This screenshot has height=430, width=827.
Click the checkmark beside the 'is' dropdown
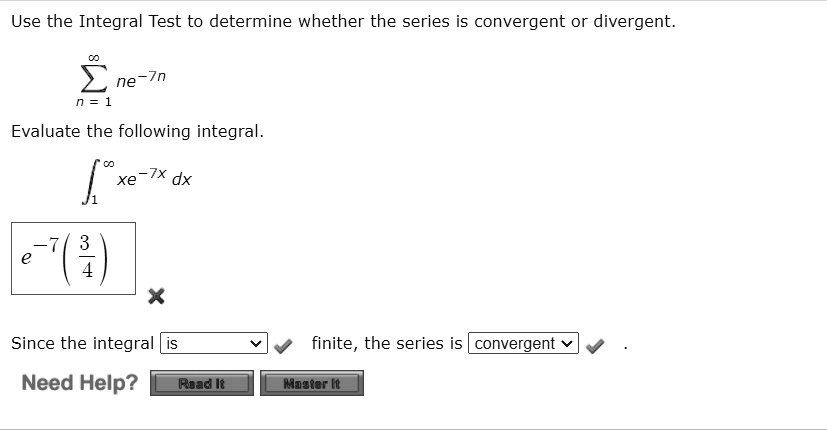(283, 346)
